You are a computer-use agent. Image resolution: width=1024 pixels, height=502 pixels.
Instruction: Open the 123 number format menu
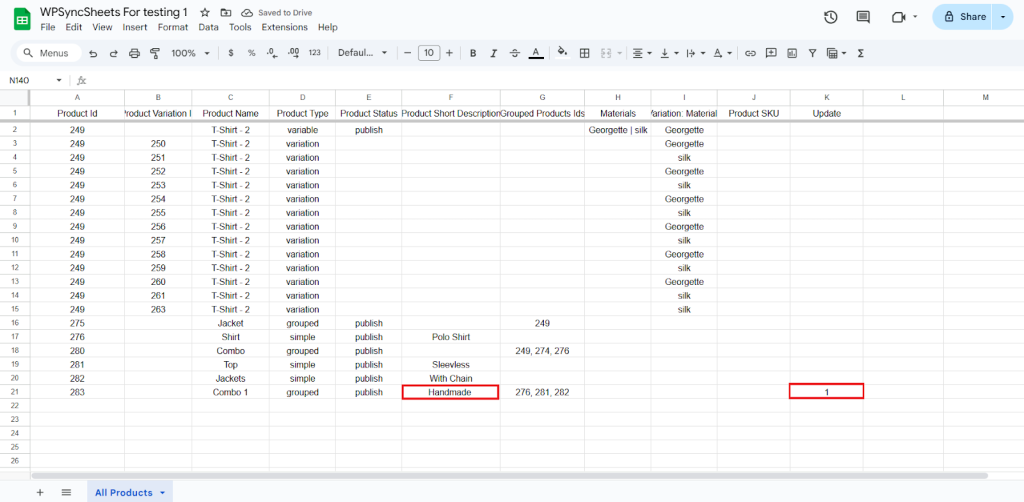pyautogui.click(x=315, y=53)
